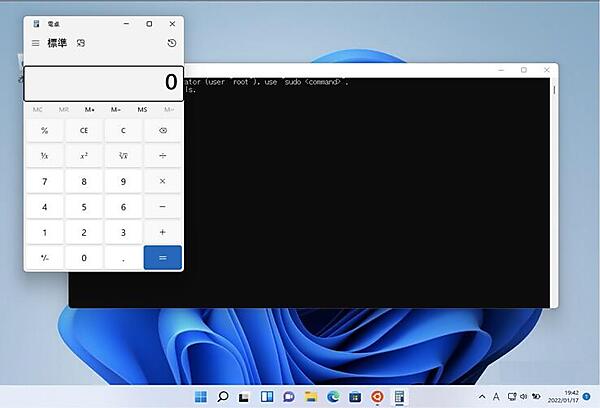Open Microsoft Store from the taskbar
The width and height of the screenshot is (600, 408).
click(x=355, y=397)
